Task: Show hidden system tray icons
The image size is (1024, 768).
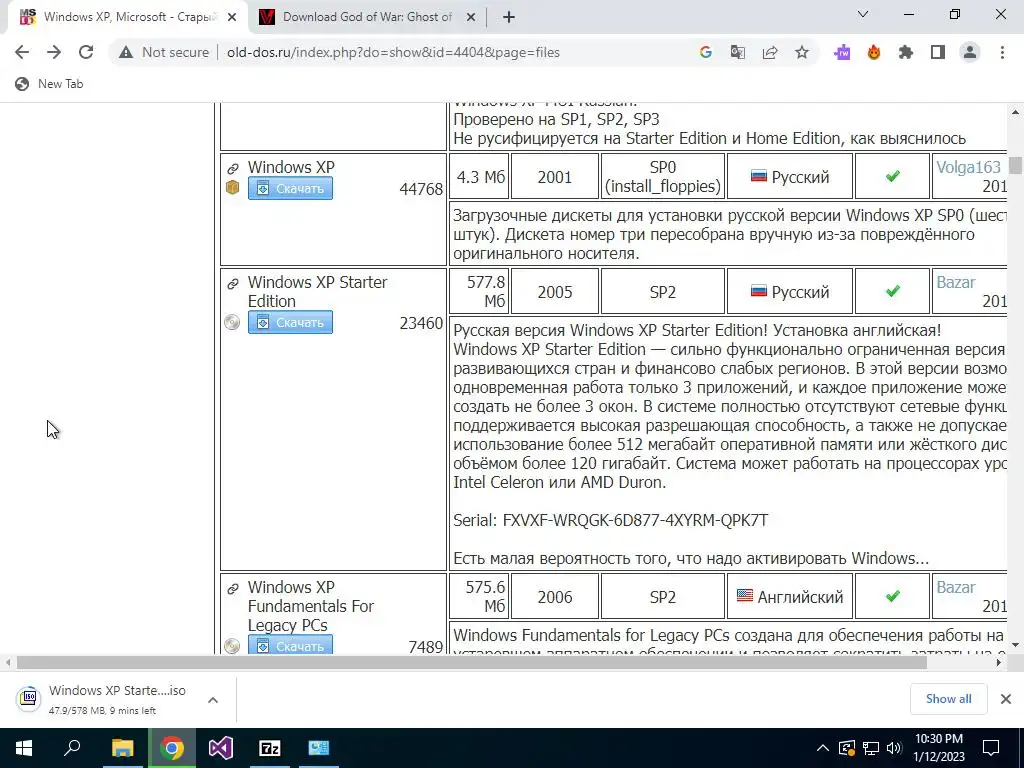Action: [x=823, y=748]
